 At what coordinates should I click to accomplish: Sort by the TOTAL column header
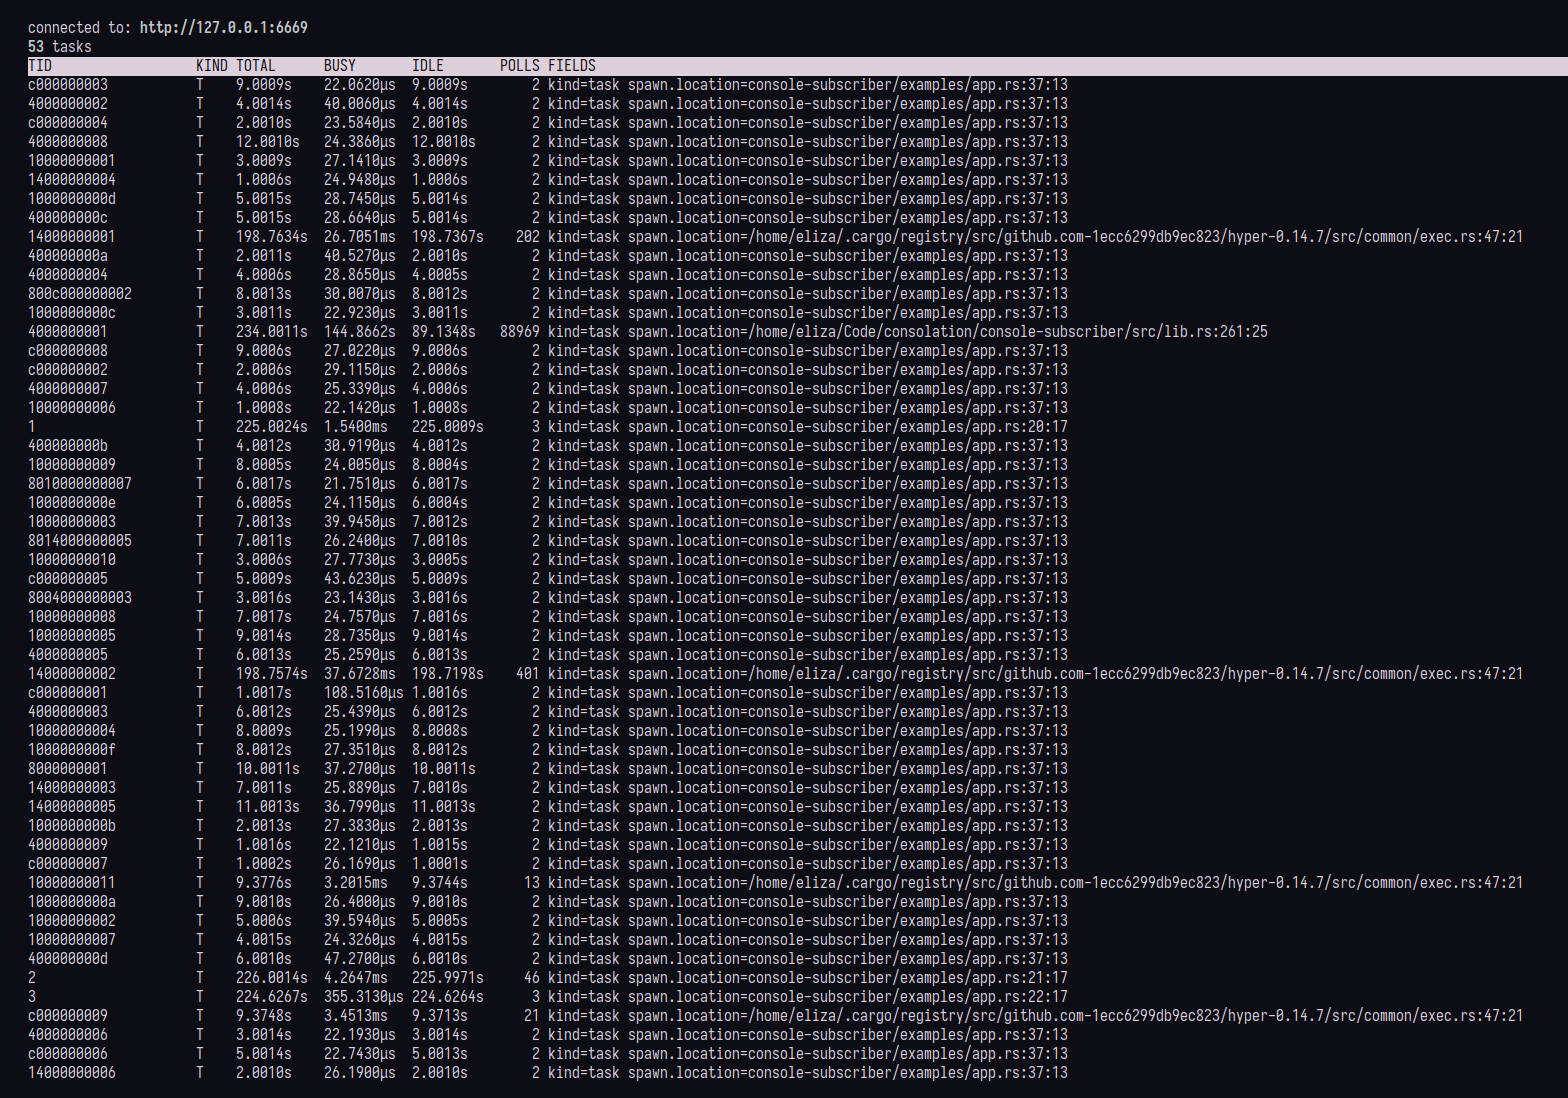pos(256,66)
